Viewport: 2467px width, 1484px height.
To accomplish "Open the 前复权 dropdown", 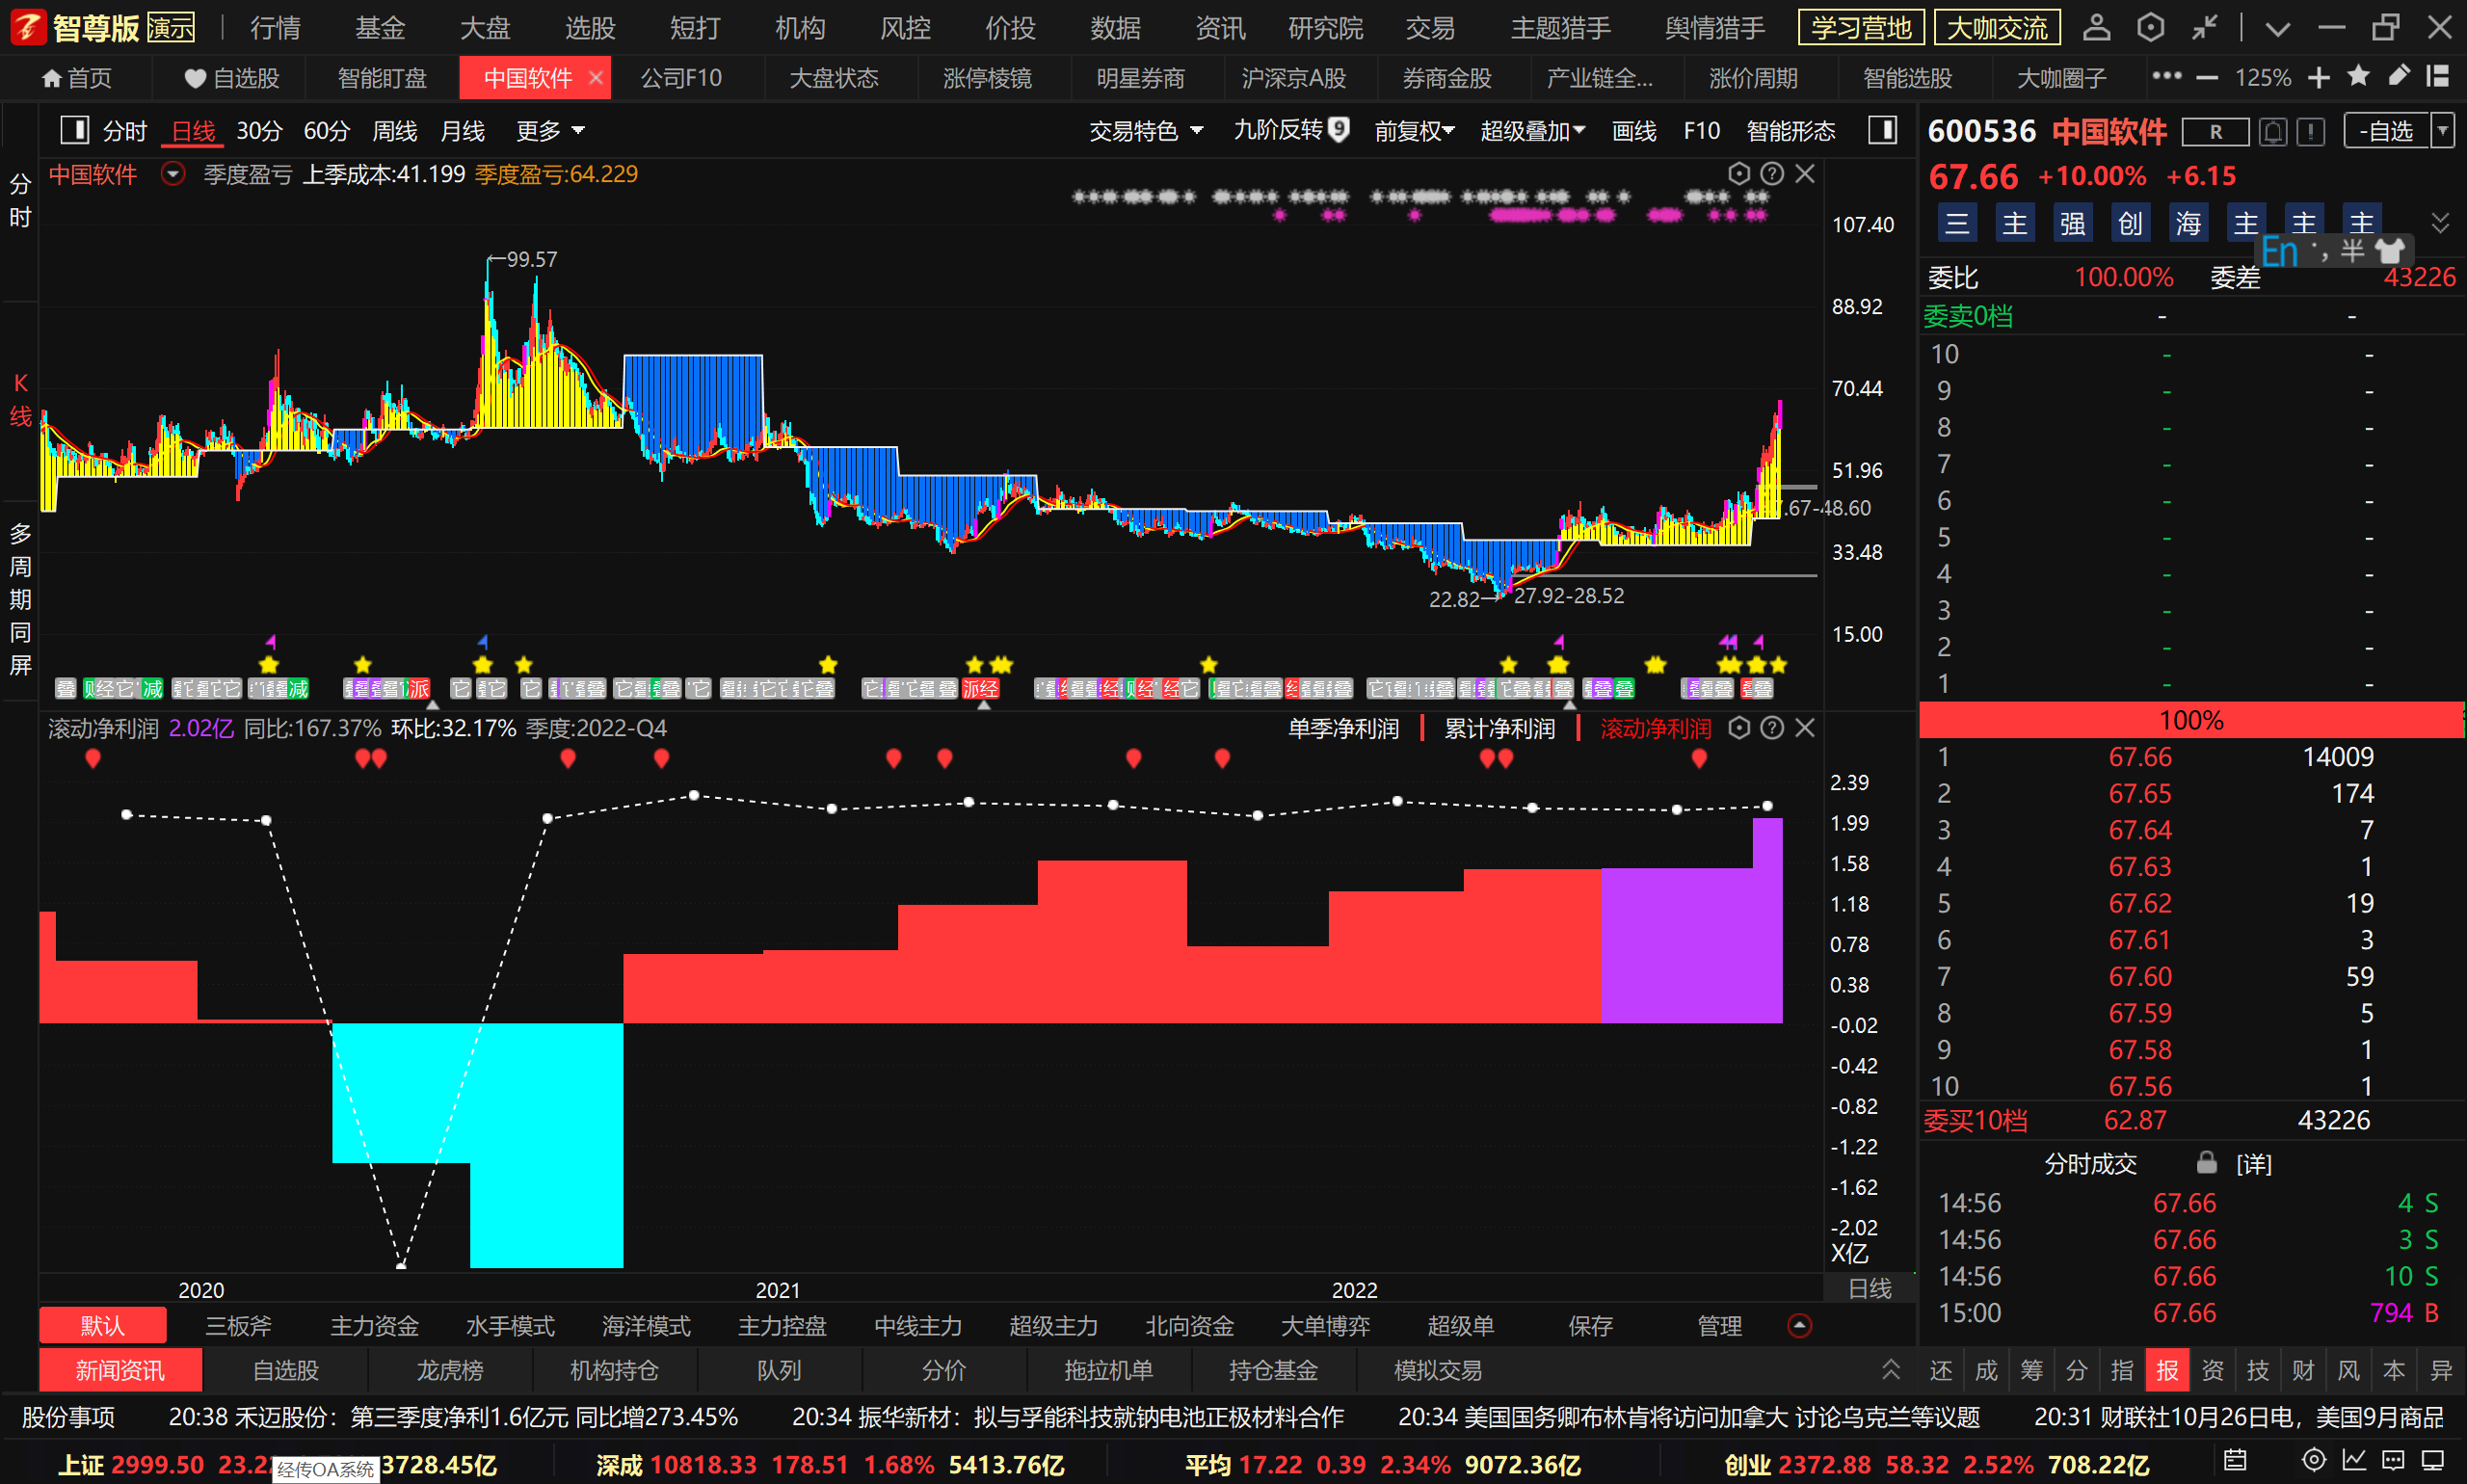I will (1414, 131).
